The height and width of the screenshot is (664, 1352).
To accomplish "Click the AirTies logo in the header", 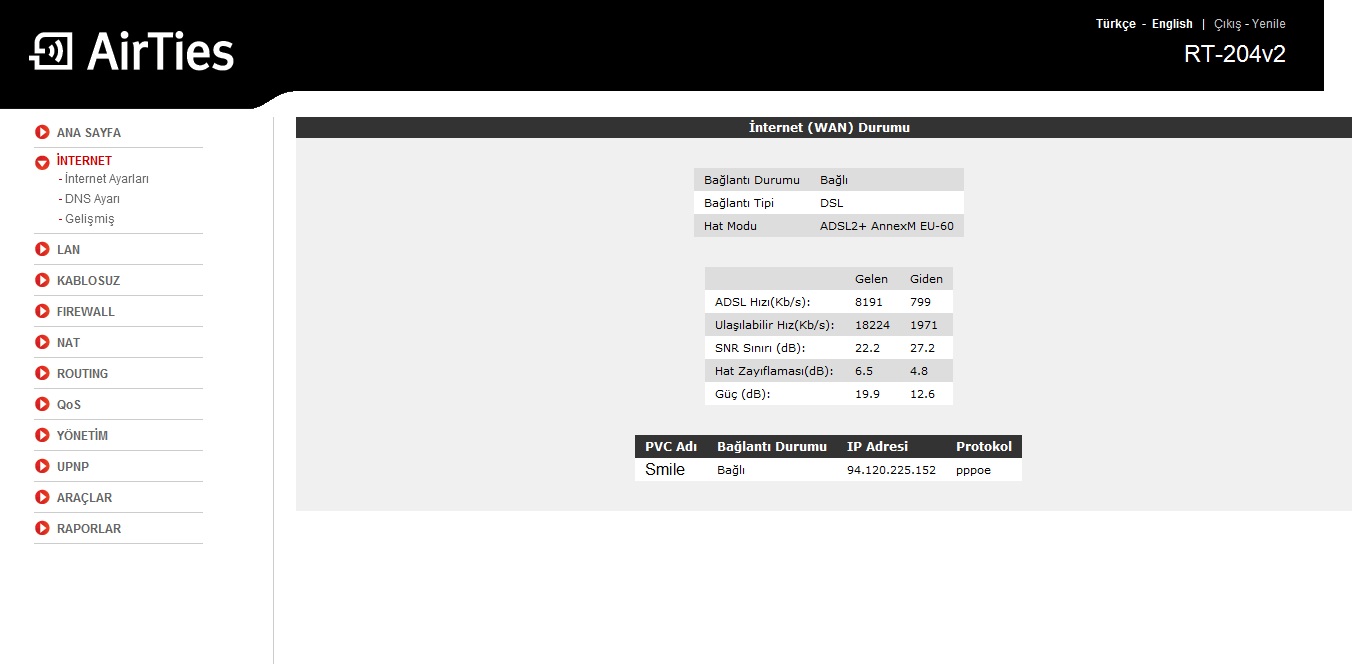I will coord(131,52).
